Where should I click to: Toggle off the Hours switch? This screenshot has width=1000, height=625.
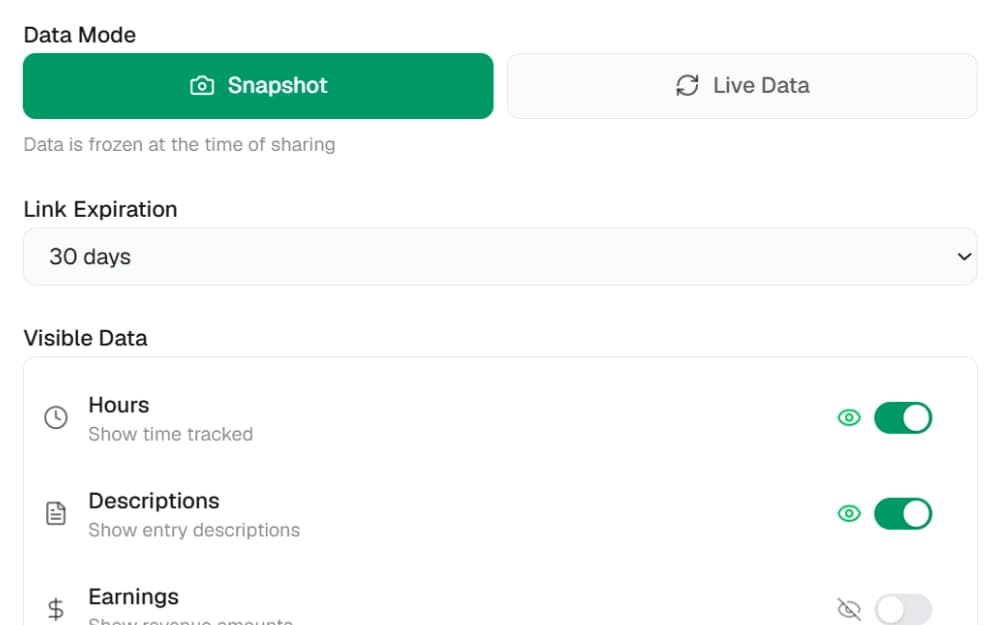pyautogui.click(x=902, y=418)
